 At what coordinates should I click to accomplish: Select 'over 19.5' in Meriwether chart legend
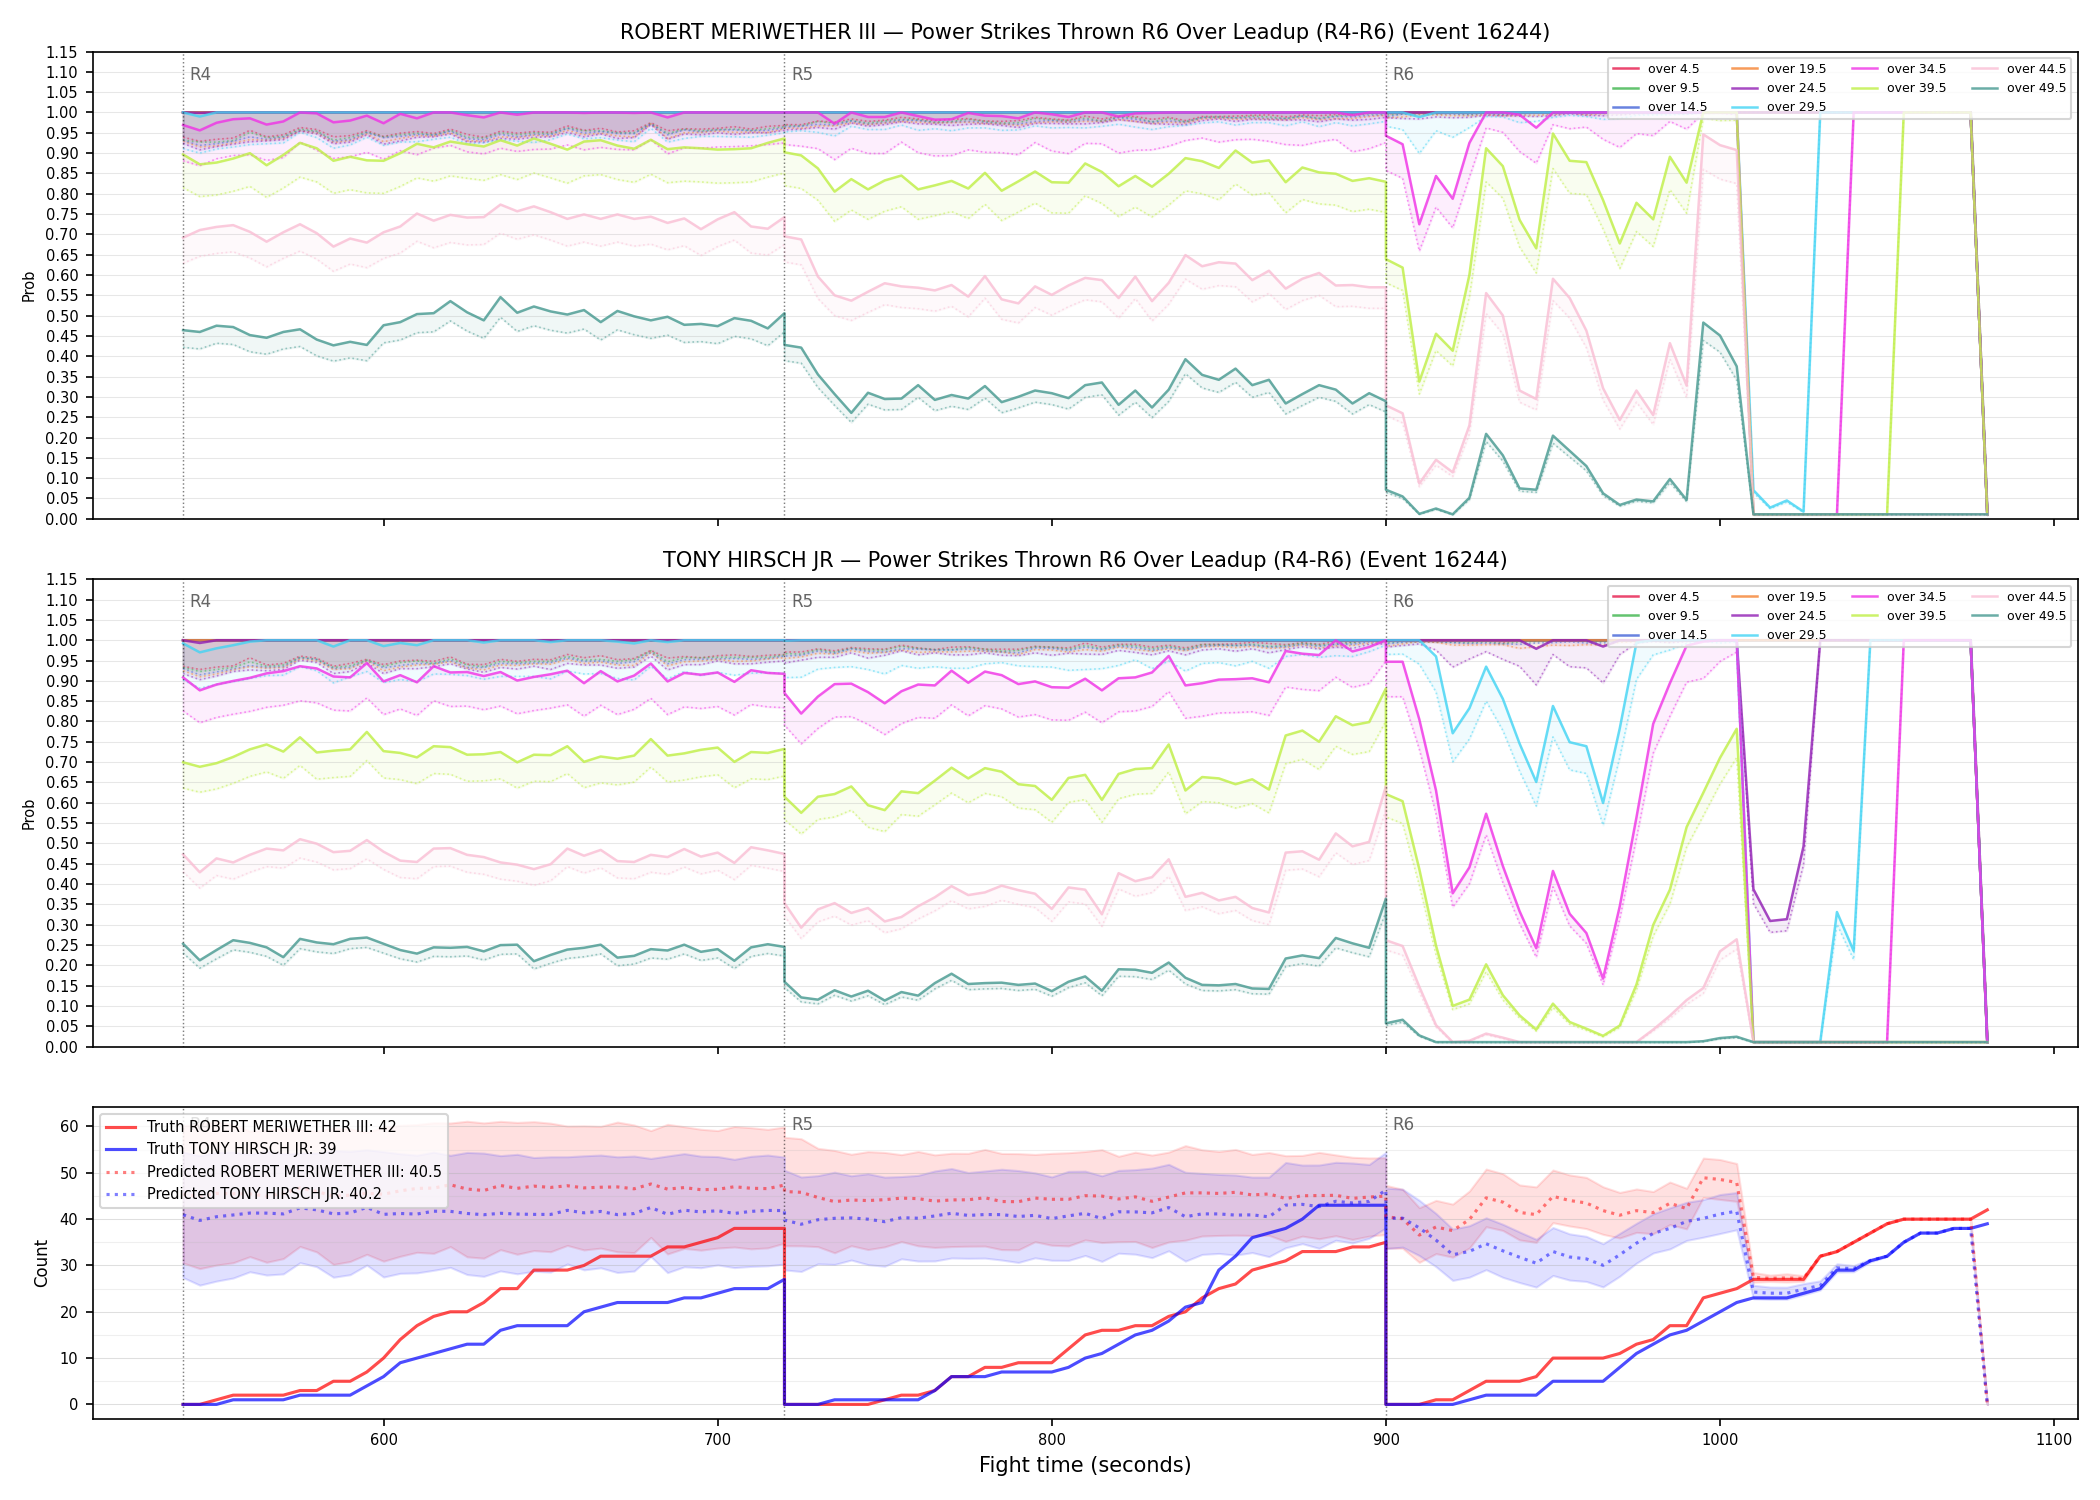[1778, 69]
